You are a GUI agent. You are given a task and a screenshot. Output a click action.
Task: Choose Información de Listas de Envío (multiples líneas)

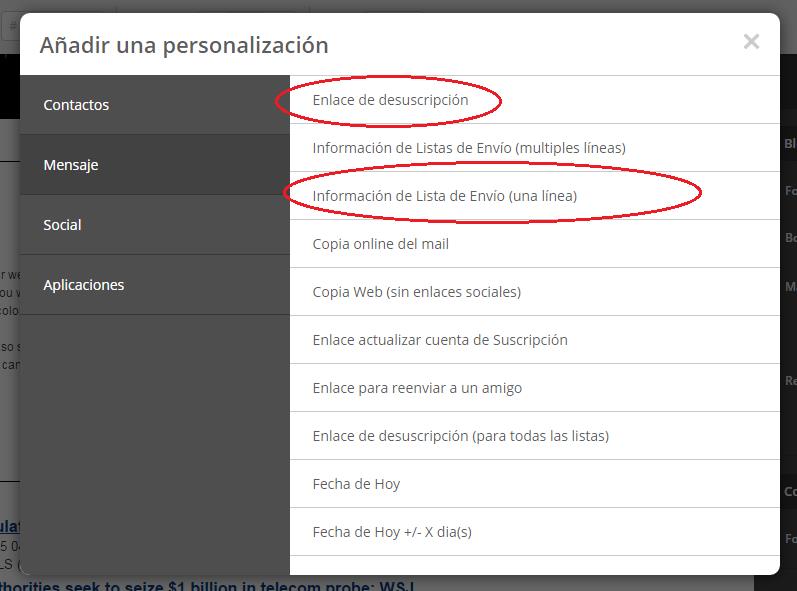pyautogui.click(x=535, y=148)
